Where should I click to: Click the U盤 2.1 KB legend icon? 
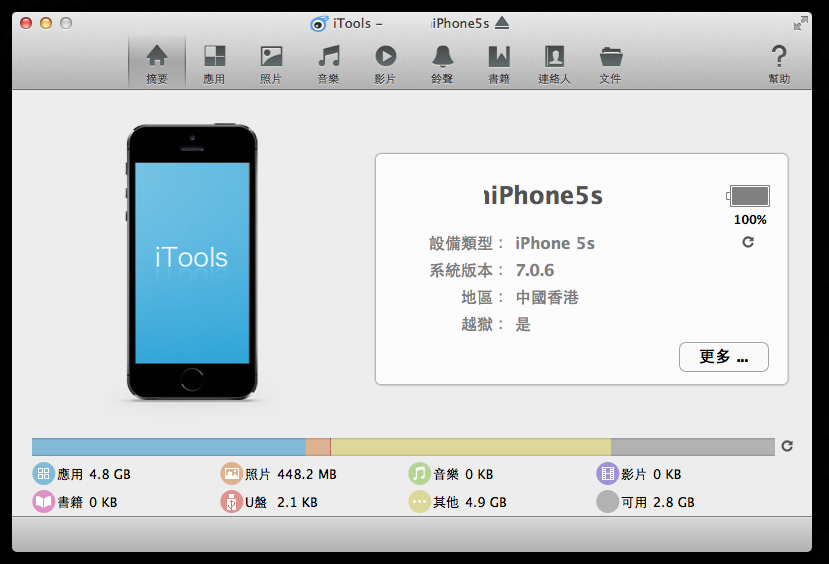231,502
